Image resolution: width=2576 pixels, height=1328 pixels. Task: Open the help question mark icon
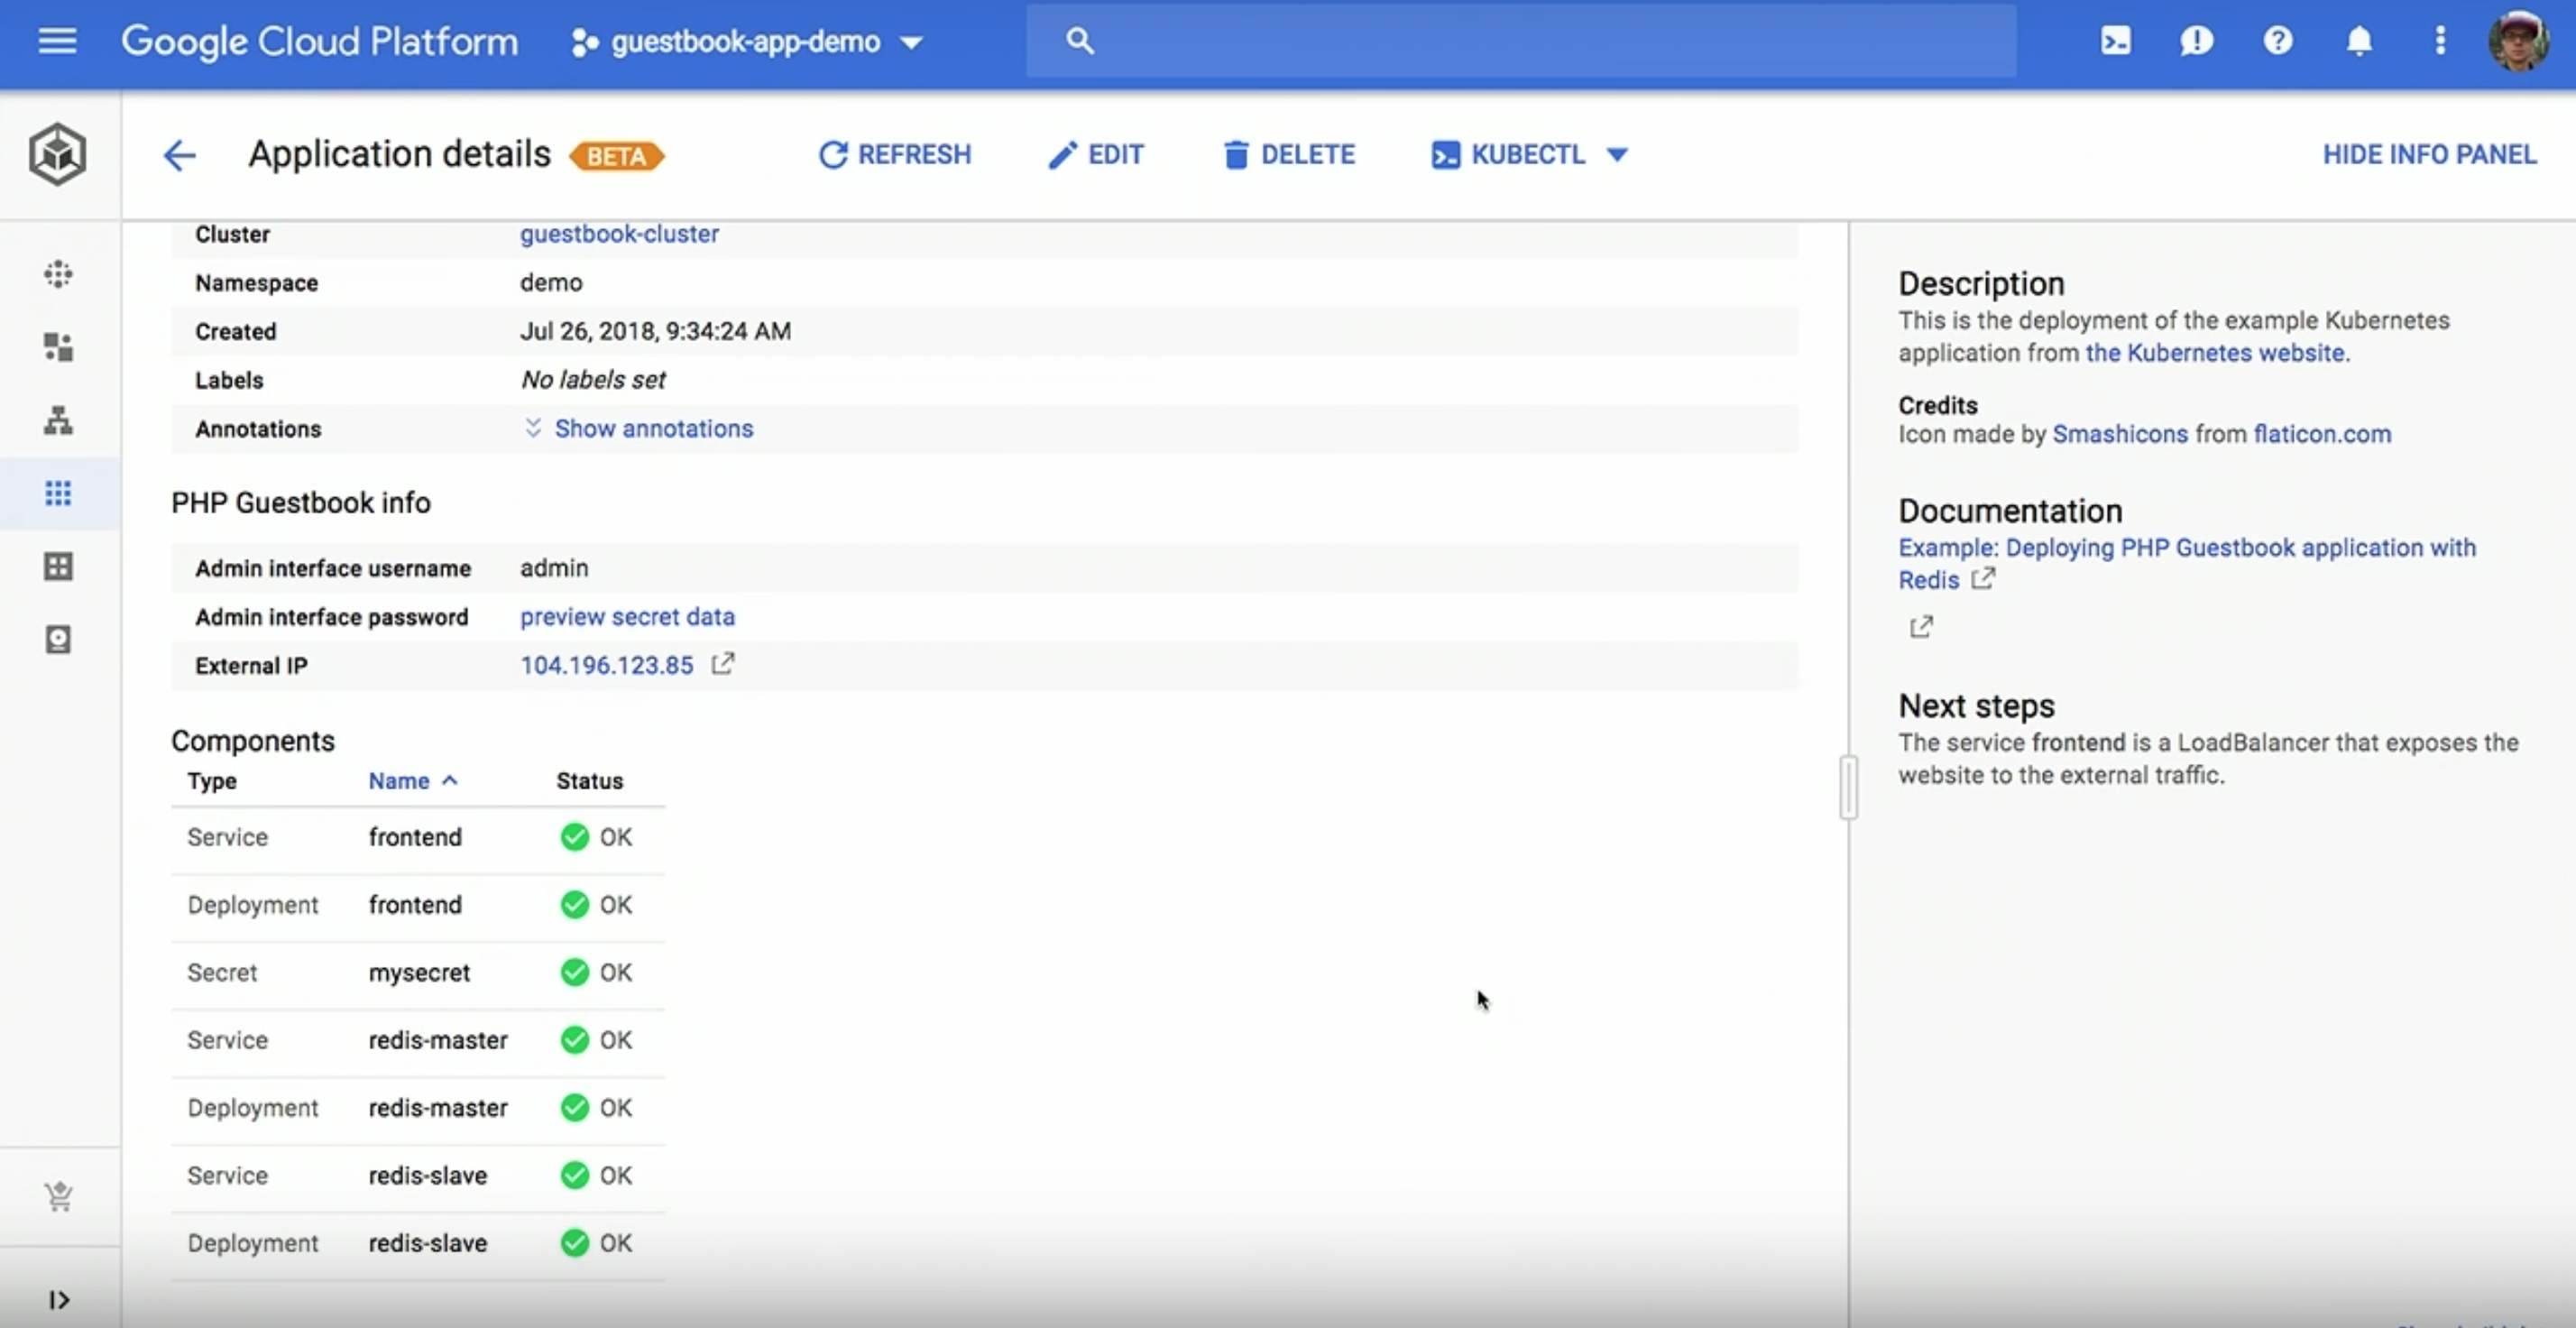point(2277,41)
